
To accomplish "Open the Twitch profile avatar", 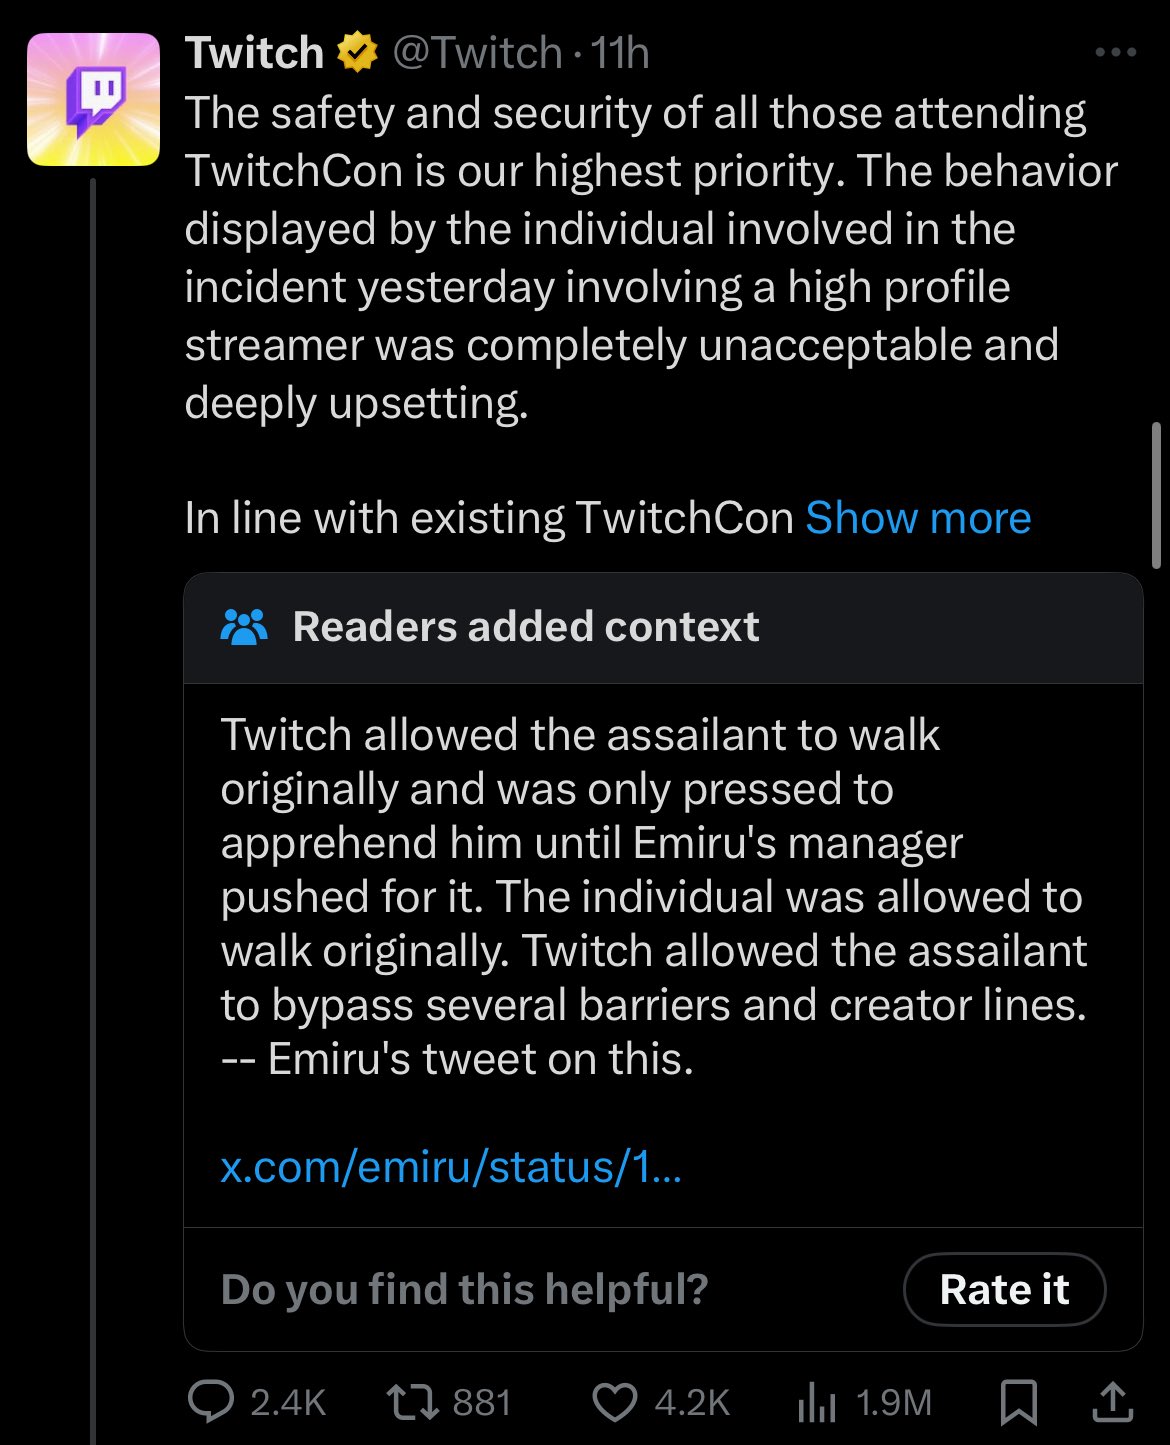I will [x=93, y=99].
